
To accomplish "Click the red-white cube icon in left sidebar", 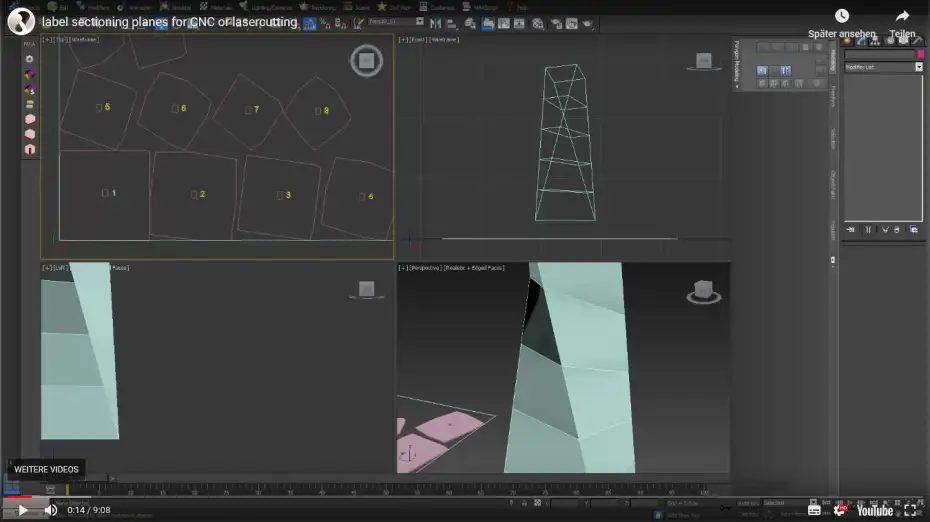I will pos(30,149).
